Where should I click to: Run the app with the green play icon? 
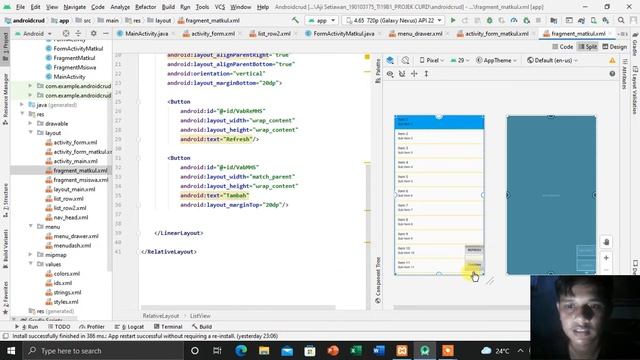pos(453,20)
